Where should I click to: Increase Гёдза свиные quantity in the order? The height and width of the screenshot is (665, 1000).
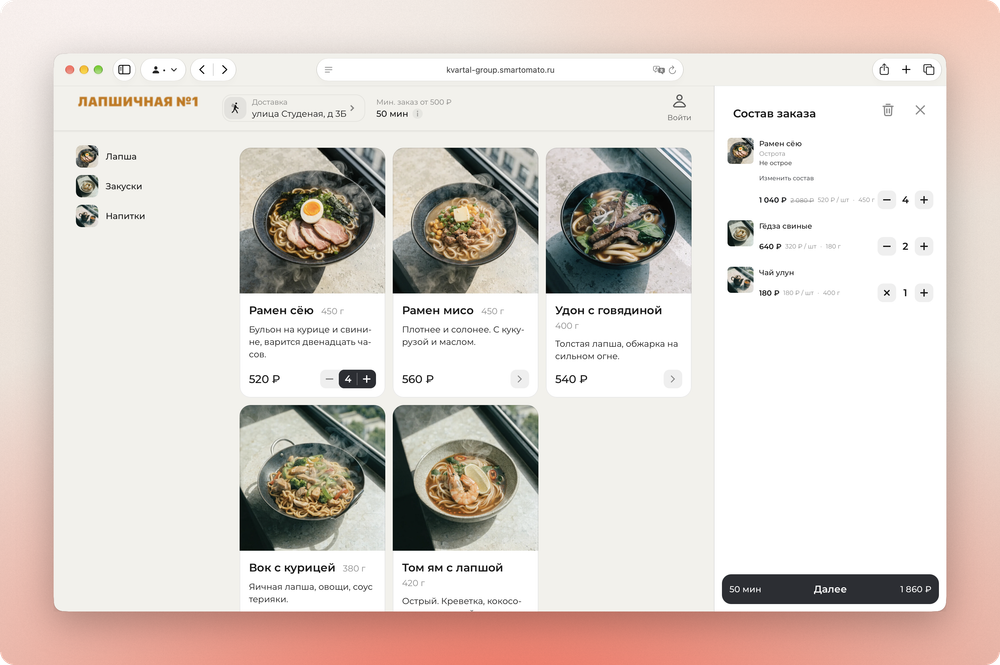tap(923, 246)
